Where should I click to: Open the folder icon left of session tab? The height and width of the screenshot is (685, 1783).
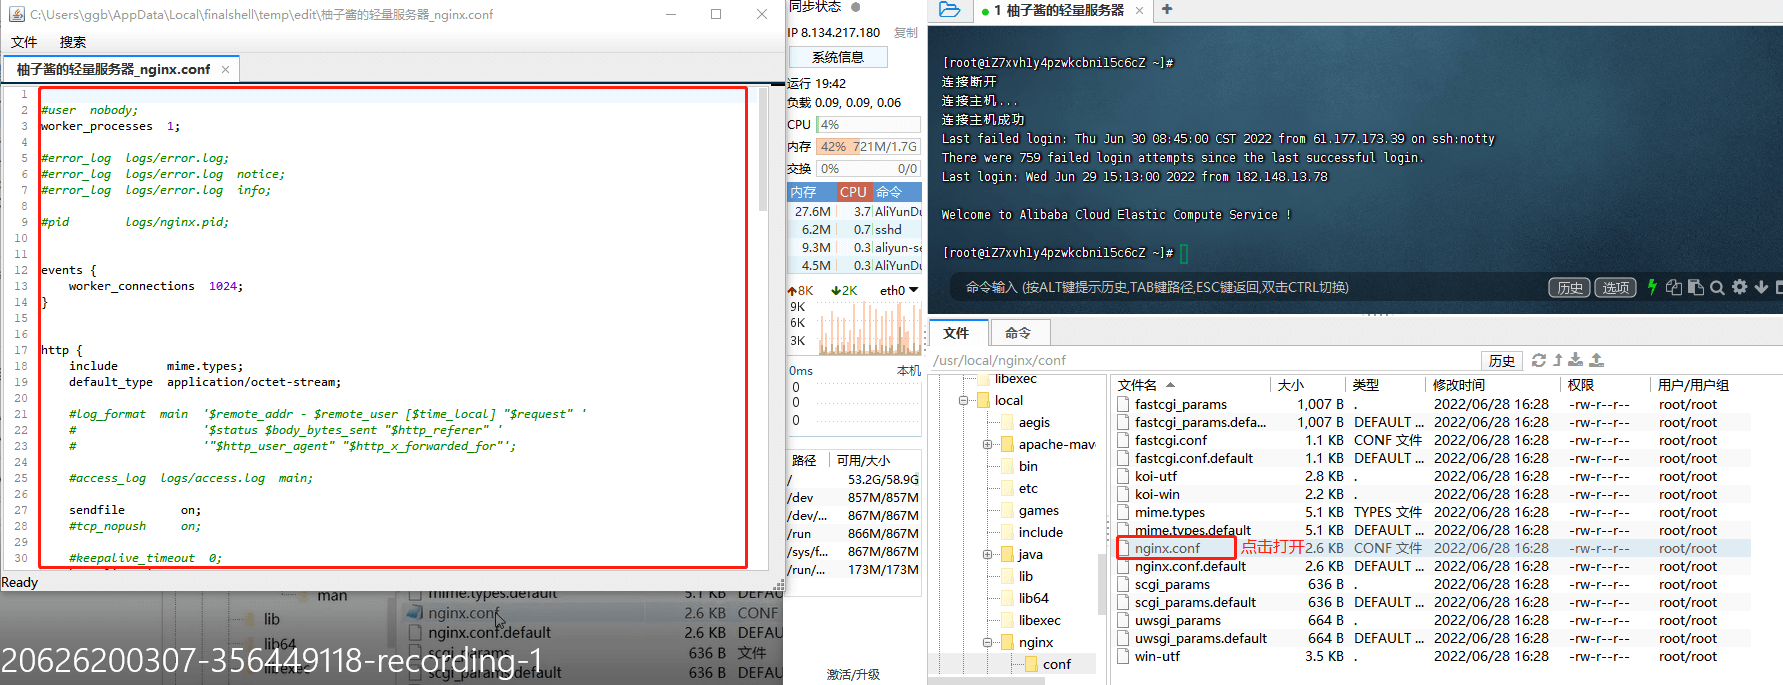(x=950, y=10)
